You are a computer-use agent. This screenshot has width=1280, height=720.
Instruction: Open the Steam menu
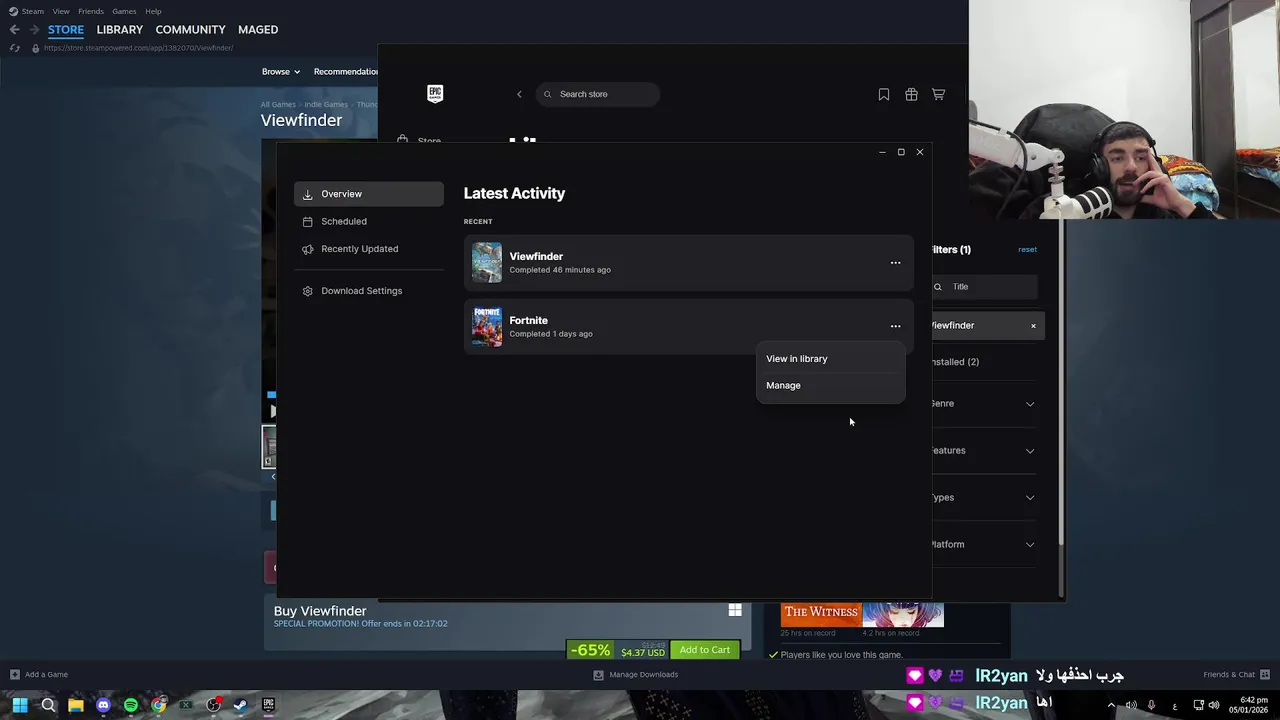coord(33,11)
